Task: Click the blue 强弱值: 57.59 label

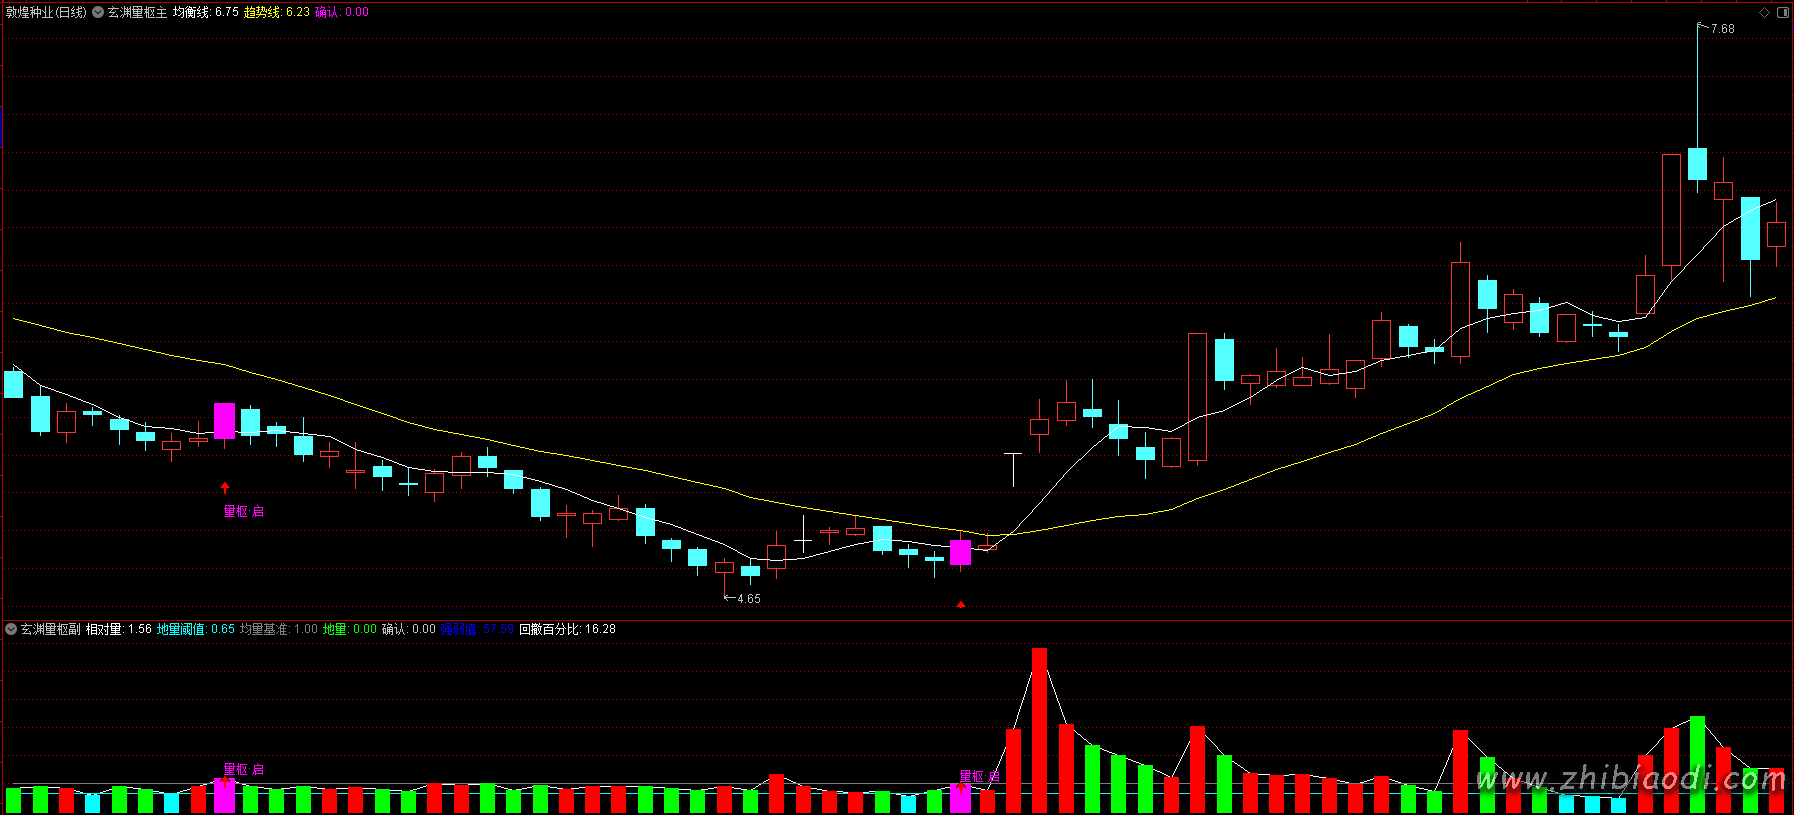Action: tap(477, 629)
